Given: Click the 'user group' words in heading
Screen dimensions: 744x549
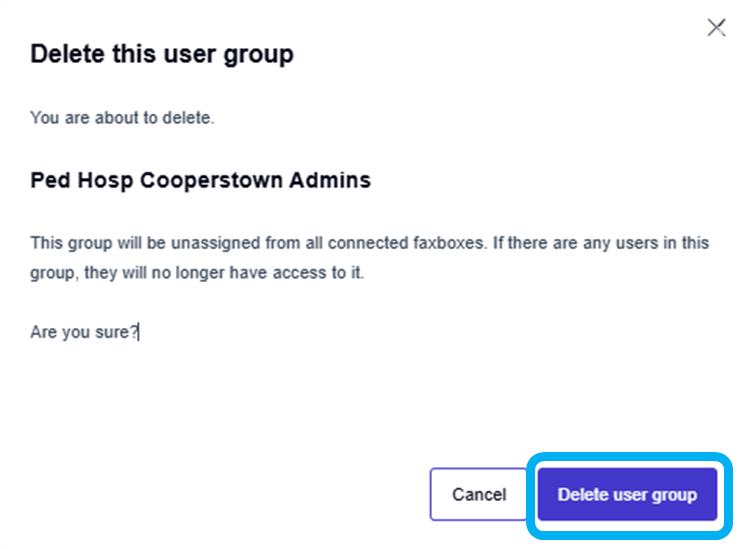Looking at the screenshot, I should click(x=224, y=54).
